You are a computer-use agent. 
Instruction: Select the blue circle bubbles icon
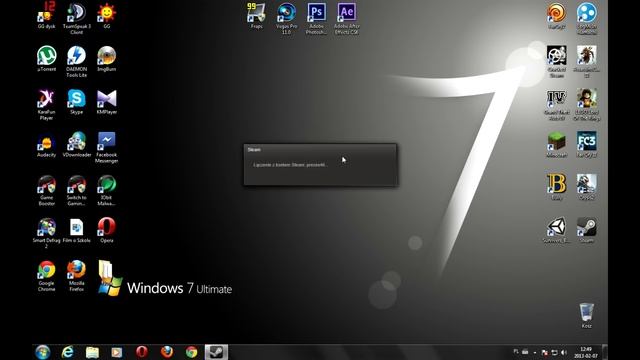(x=587, y=18)
